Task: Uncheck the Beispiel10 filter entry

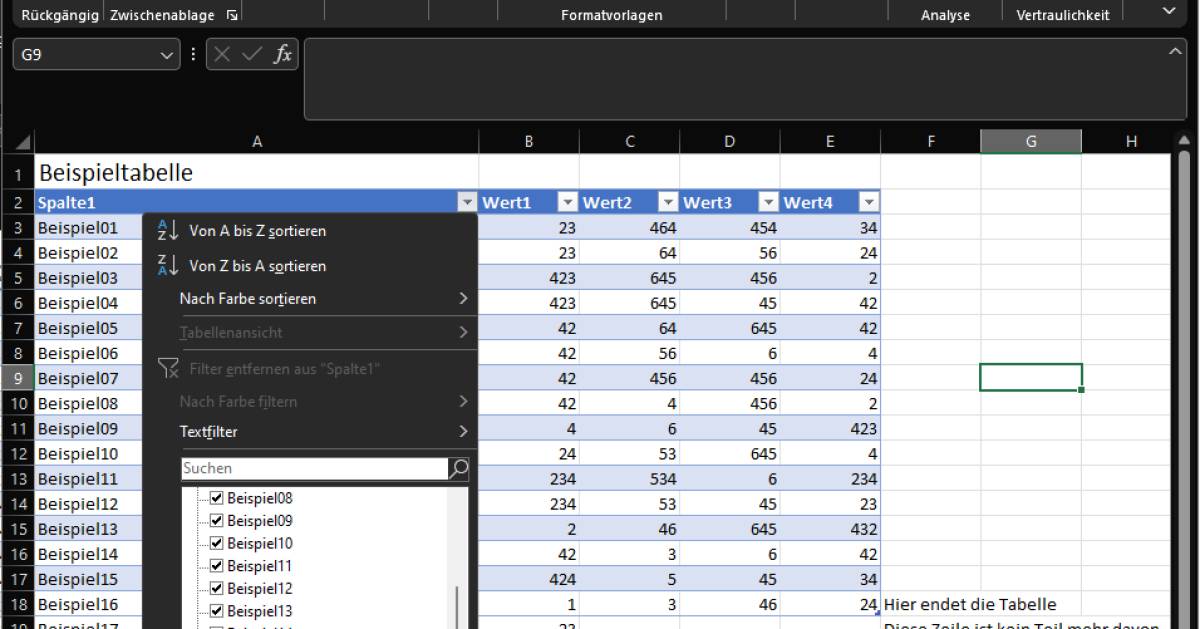Action: tap(214, 542)
